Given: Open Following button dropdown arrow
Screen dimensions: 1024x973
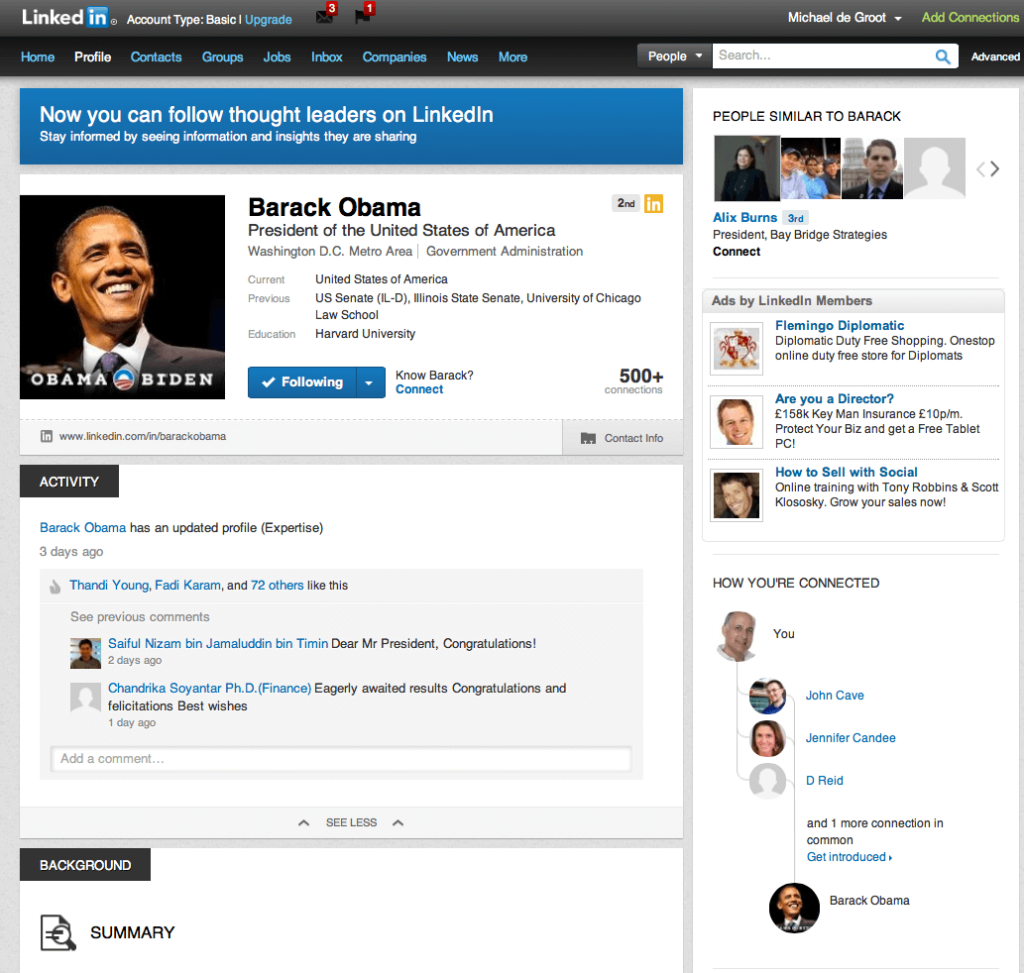Looking at the screenshot, I should pos(369,383).
